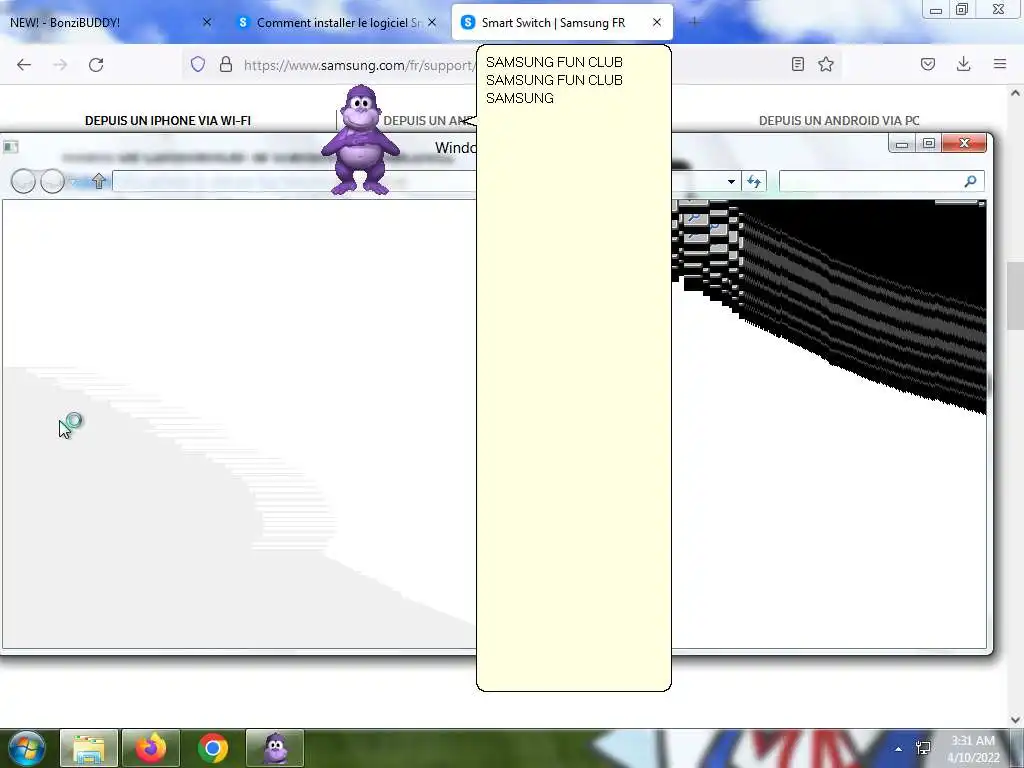This screenshot has width=1024, height=768.
Task: Save page to Pocket
Action: [928, 64]
